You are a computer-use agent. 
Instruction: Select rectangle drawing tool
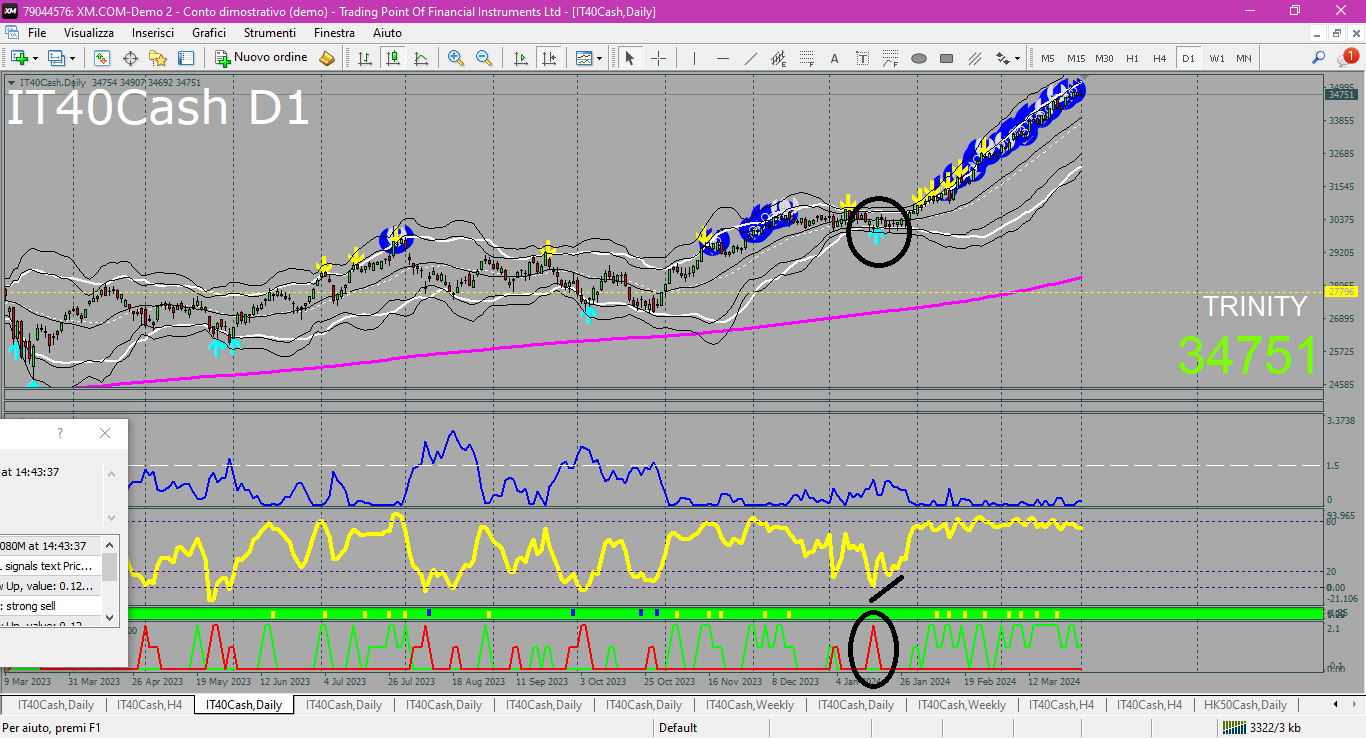pos(947,58)
